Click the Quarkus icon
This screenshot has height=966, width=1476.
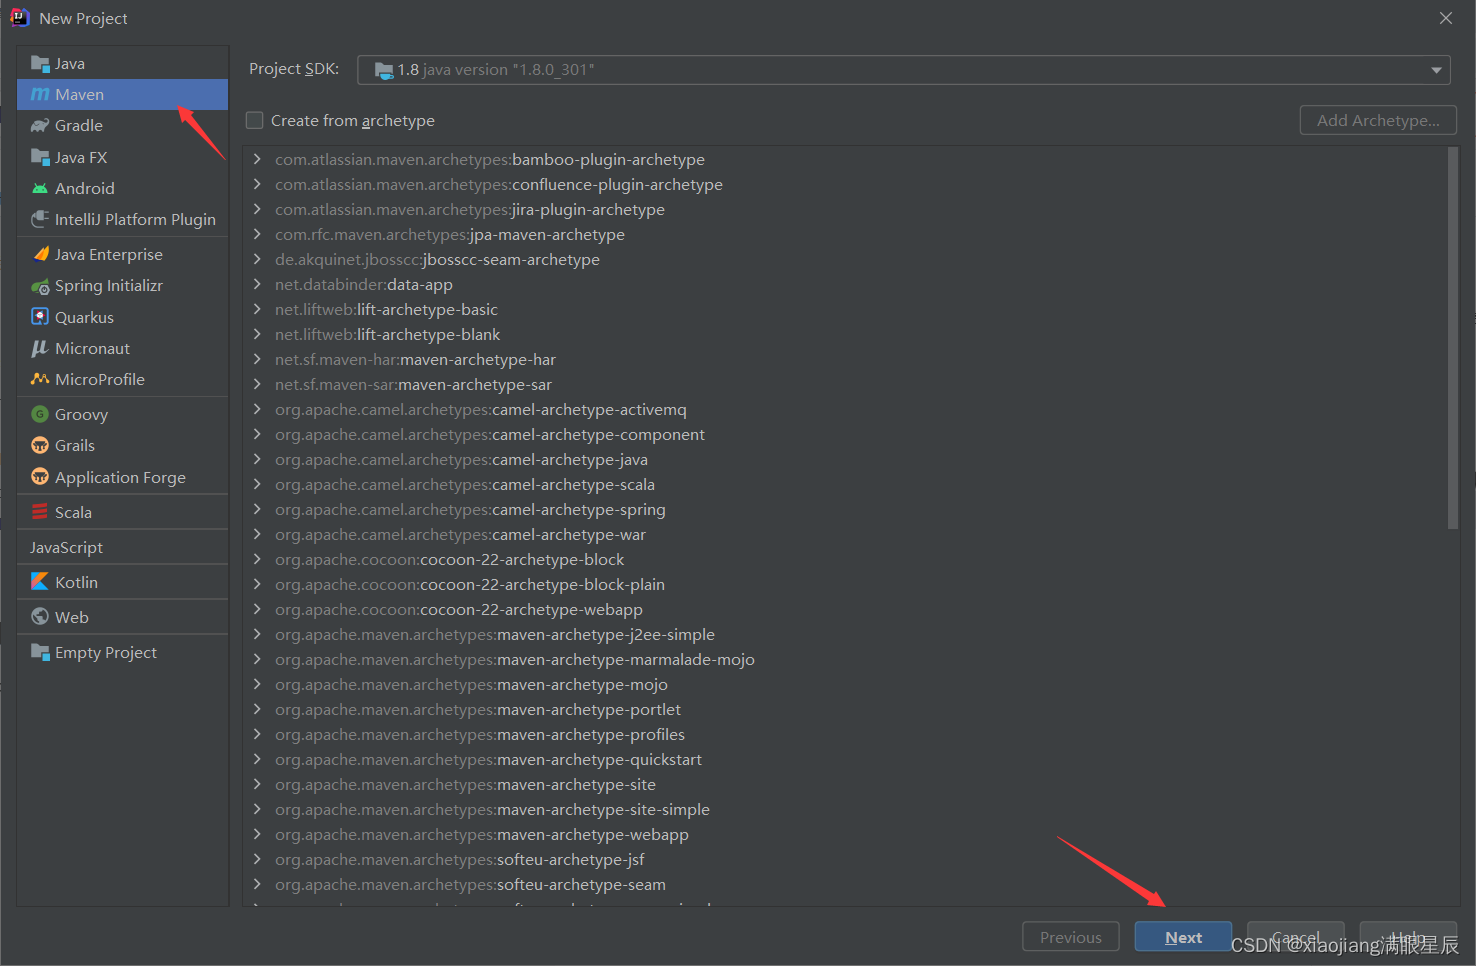(x=40, y=317)
